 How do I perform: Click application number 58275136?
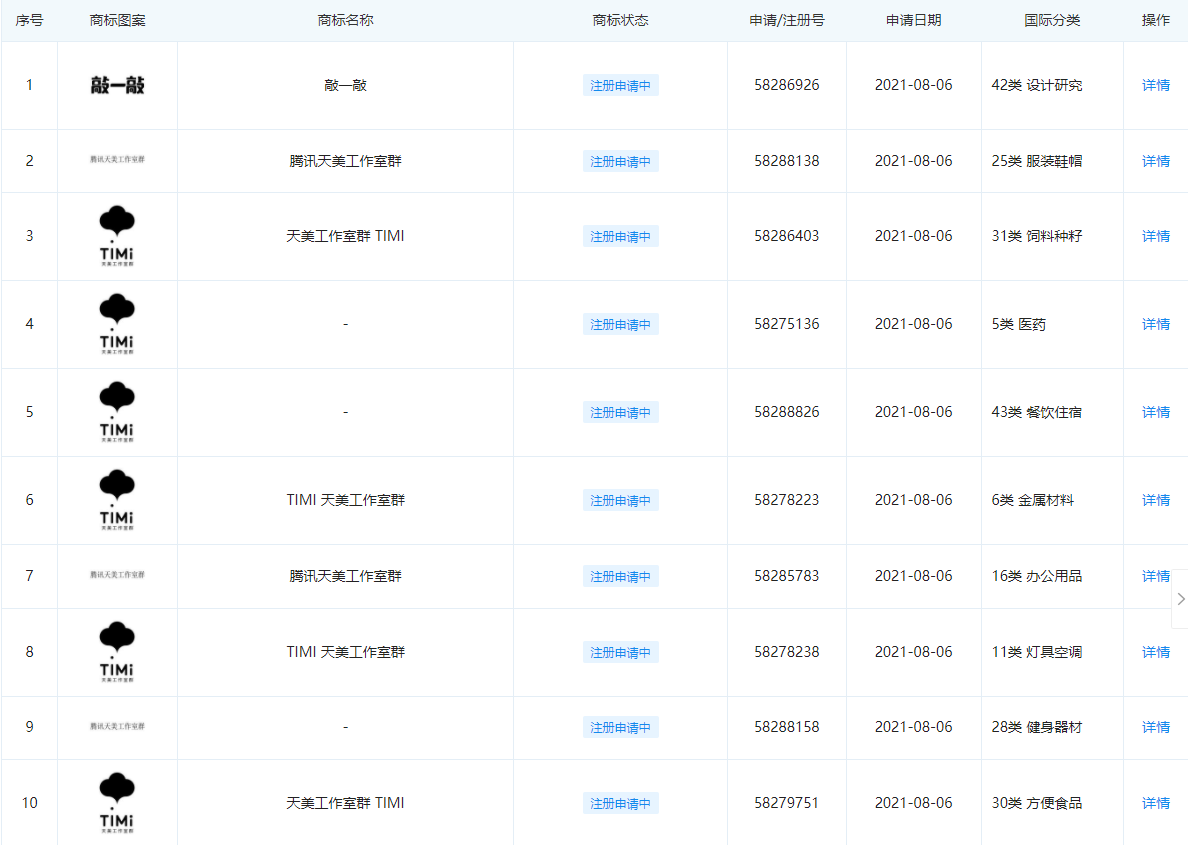(x=786, y=324)
